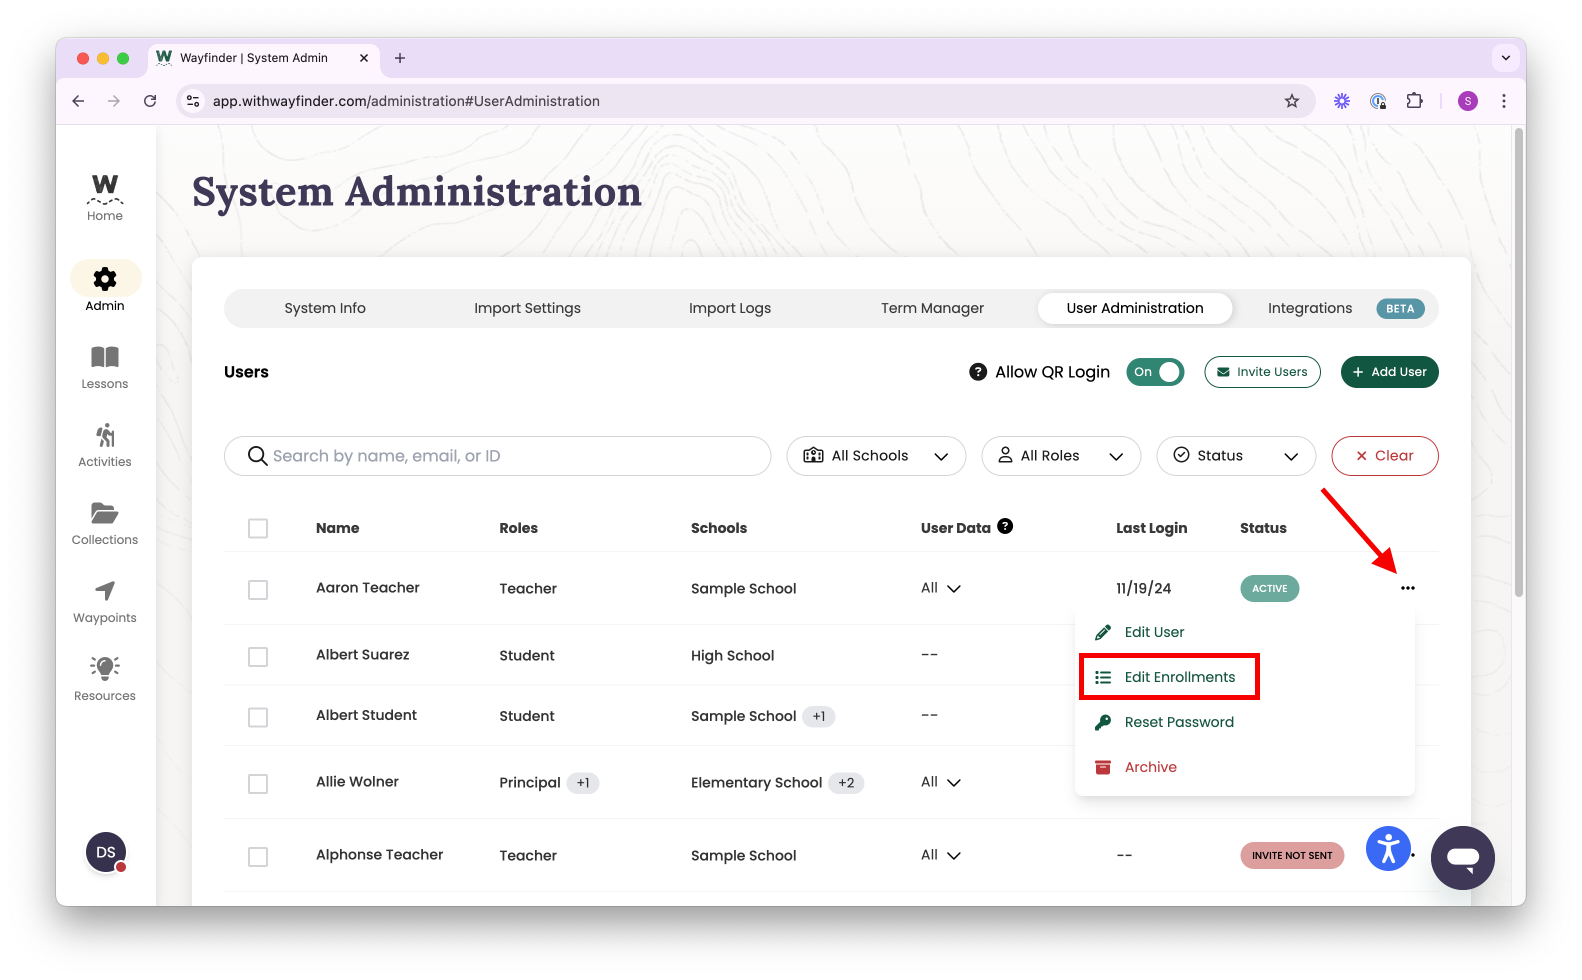
Task: Switch to the Import Logs tab
Action: coord(730,308)
